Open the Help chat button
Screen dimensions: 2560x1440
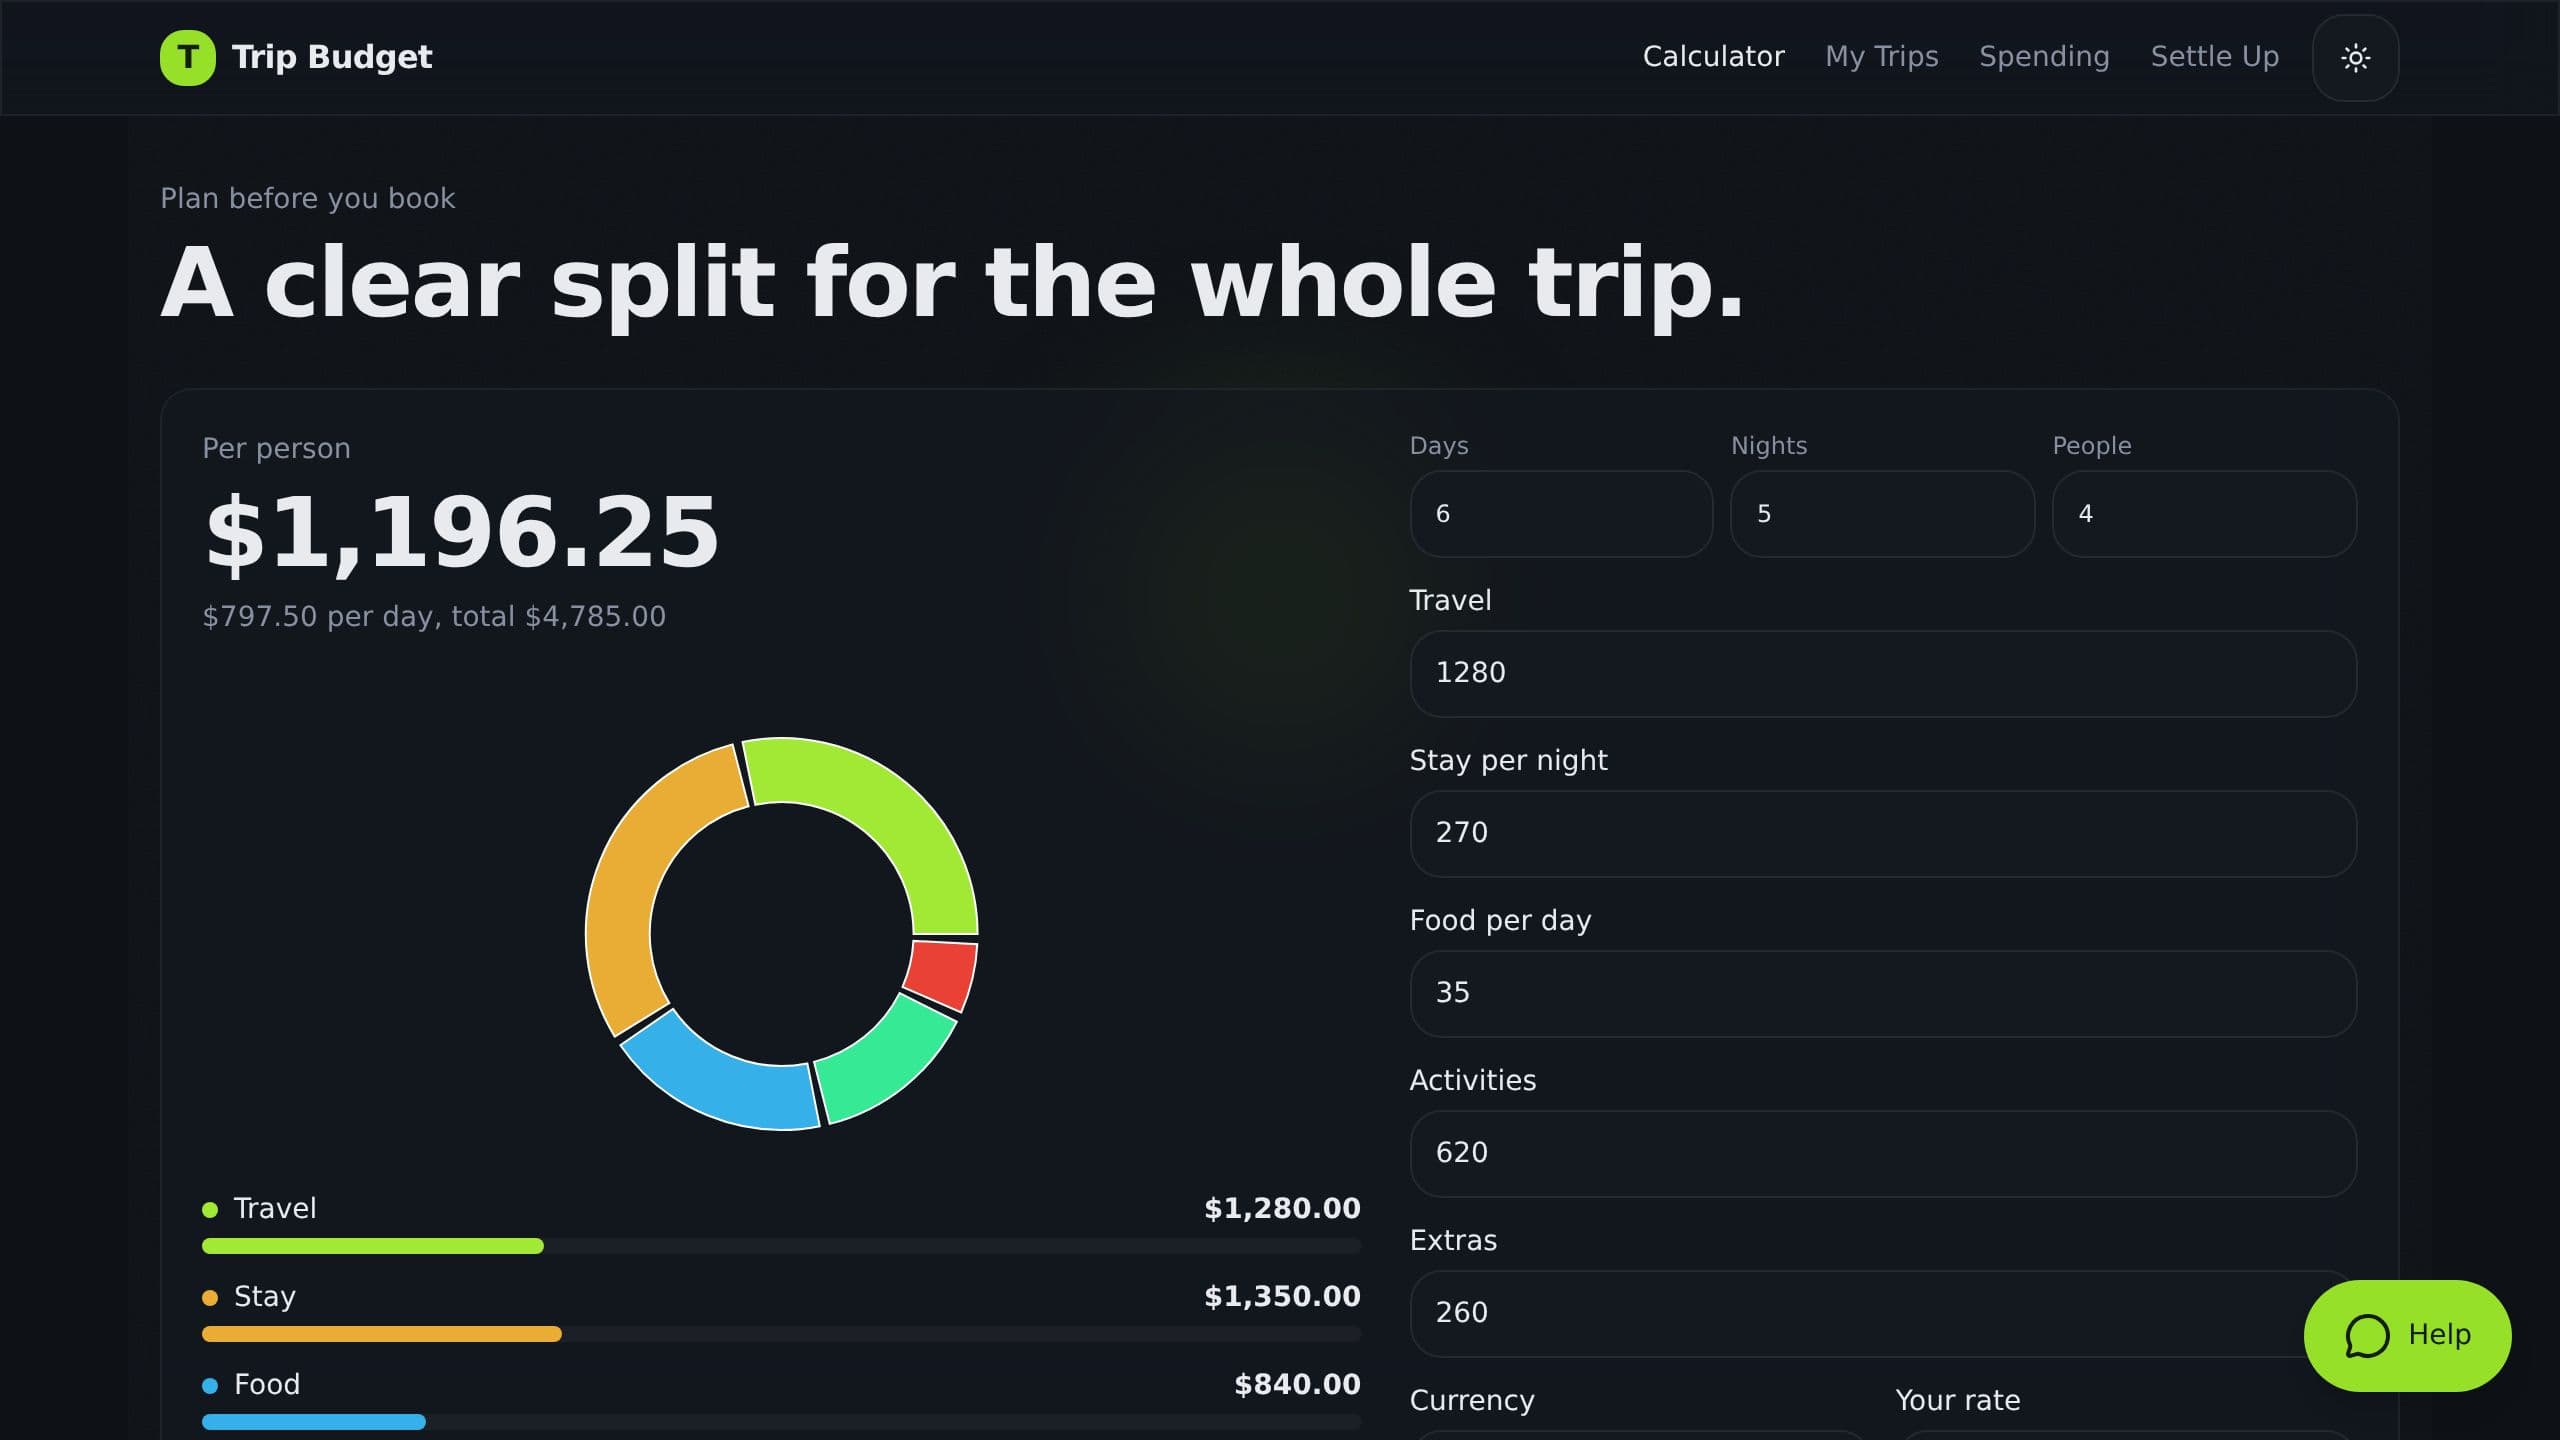pos(2407,1335)
